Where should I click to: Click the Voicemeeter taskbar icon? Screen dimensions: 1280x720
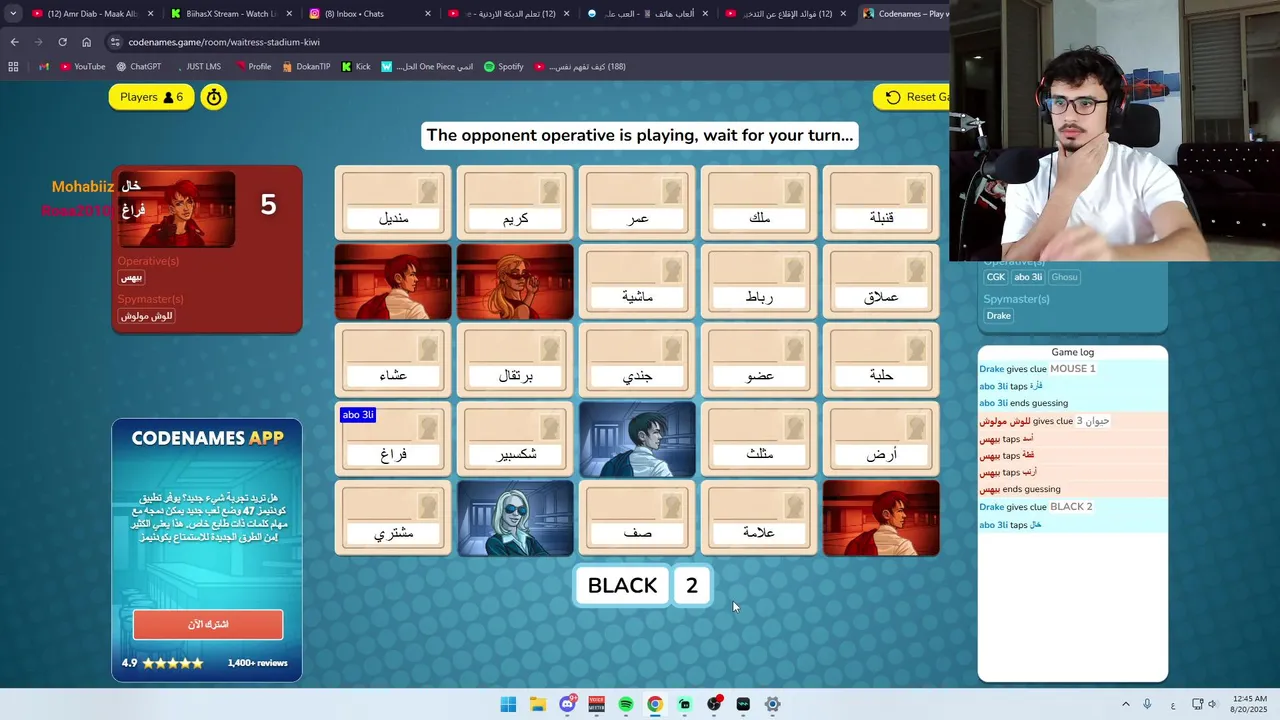point(597,704)
